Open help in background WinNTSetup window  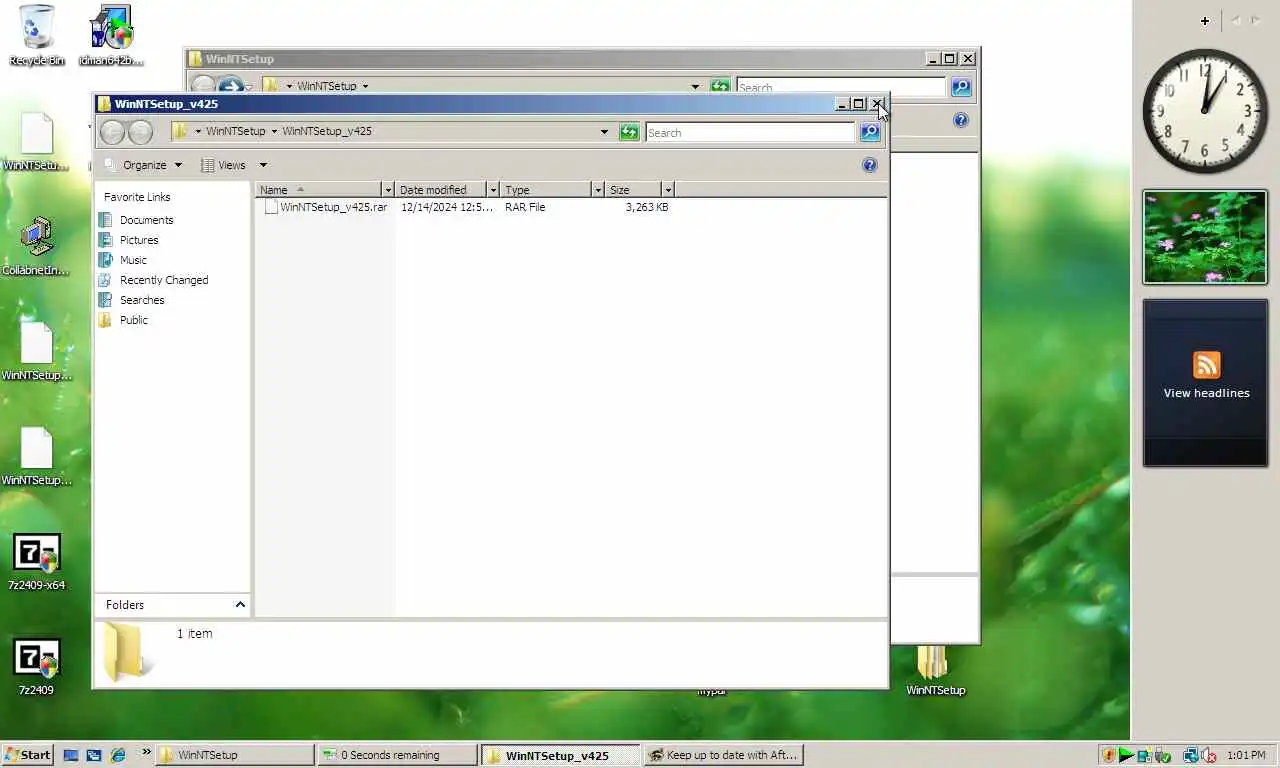tap(961, 120)
